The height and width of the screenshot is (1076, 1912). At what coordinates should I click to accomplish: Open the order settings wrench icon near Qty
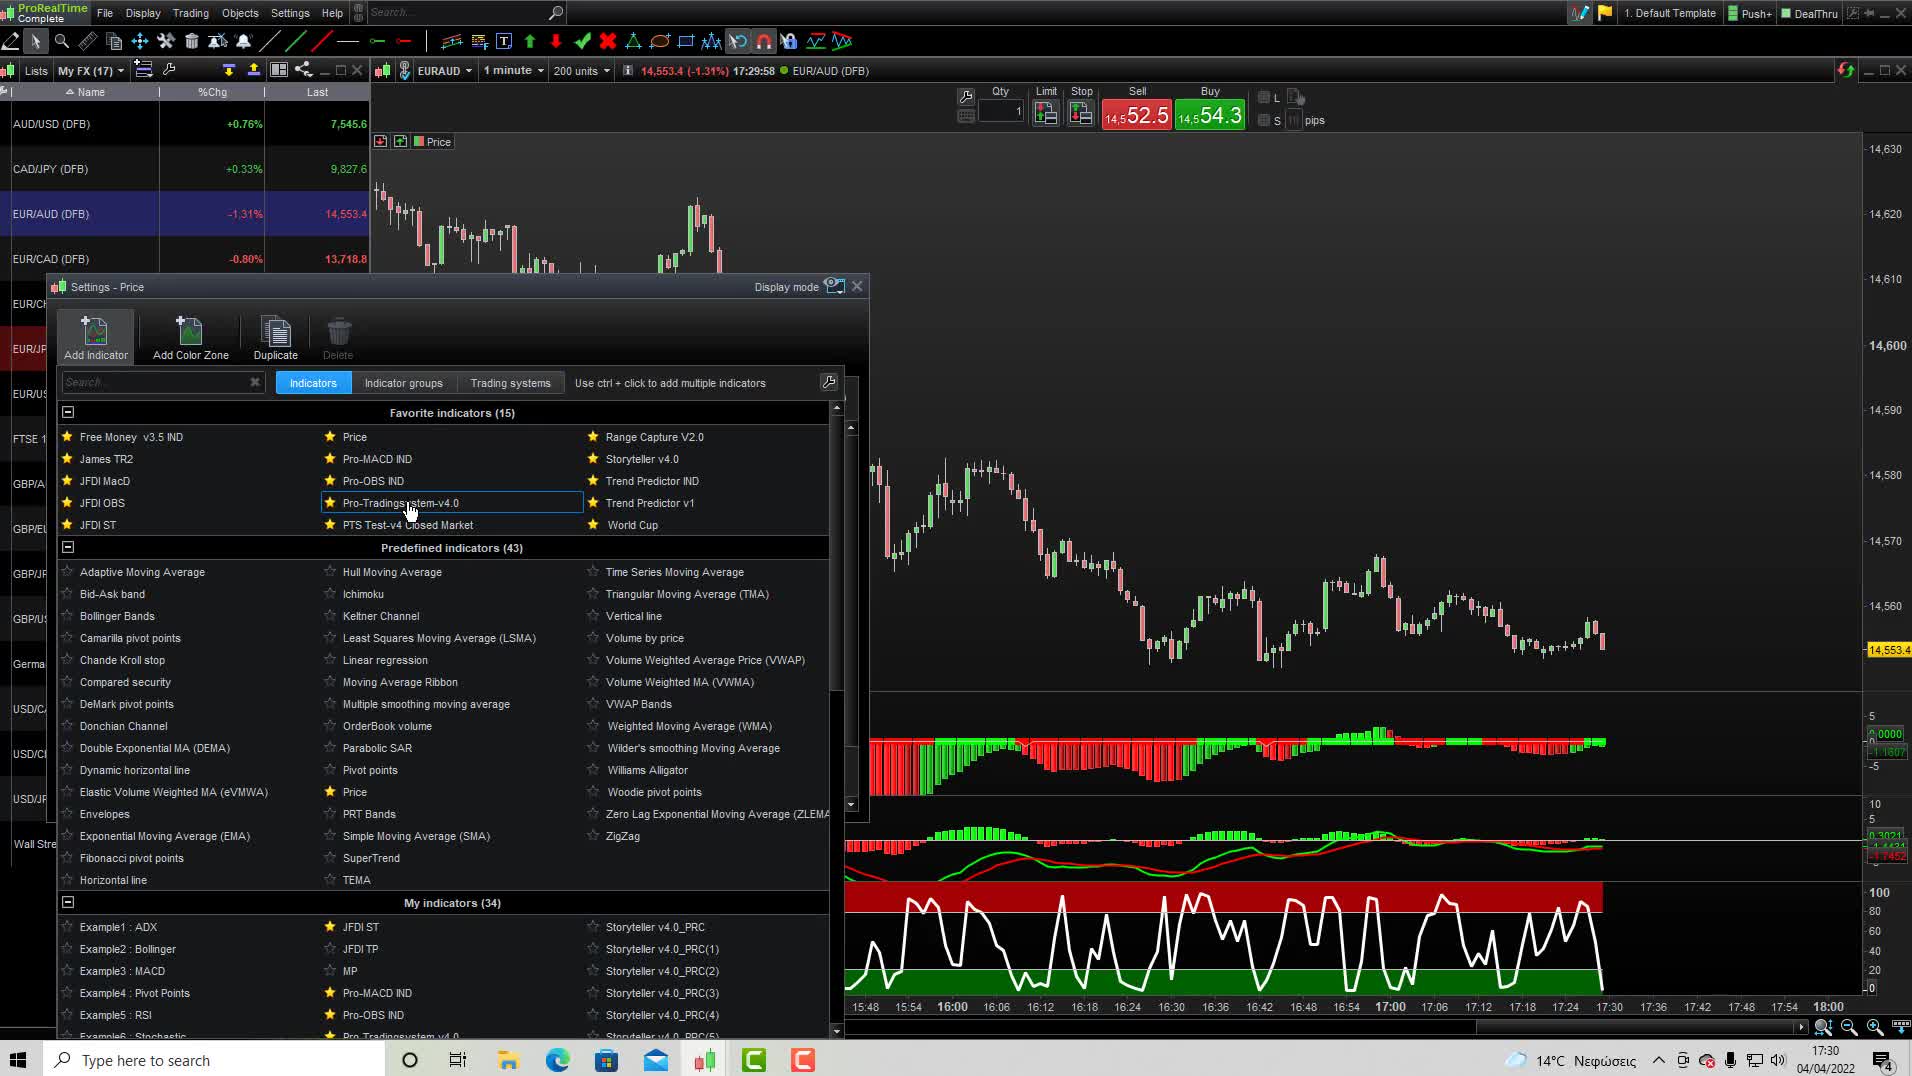pyautogui.click(x=966, y=97)
